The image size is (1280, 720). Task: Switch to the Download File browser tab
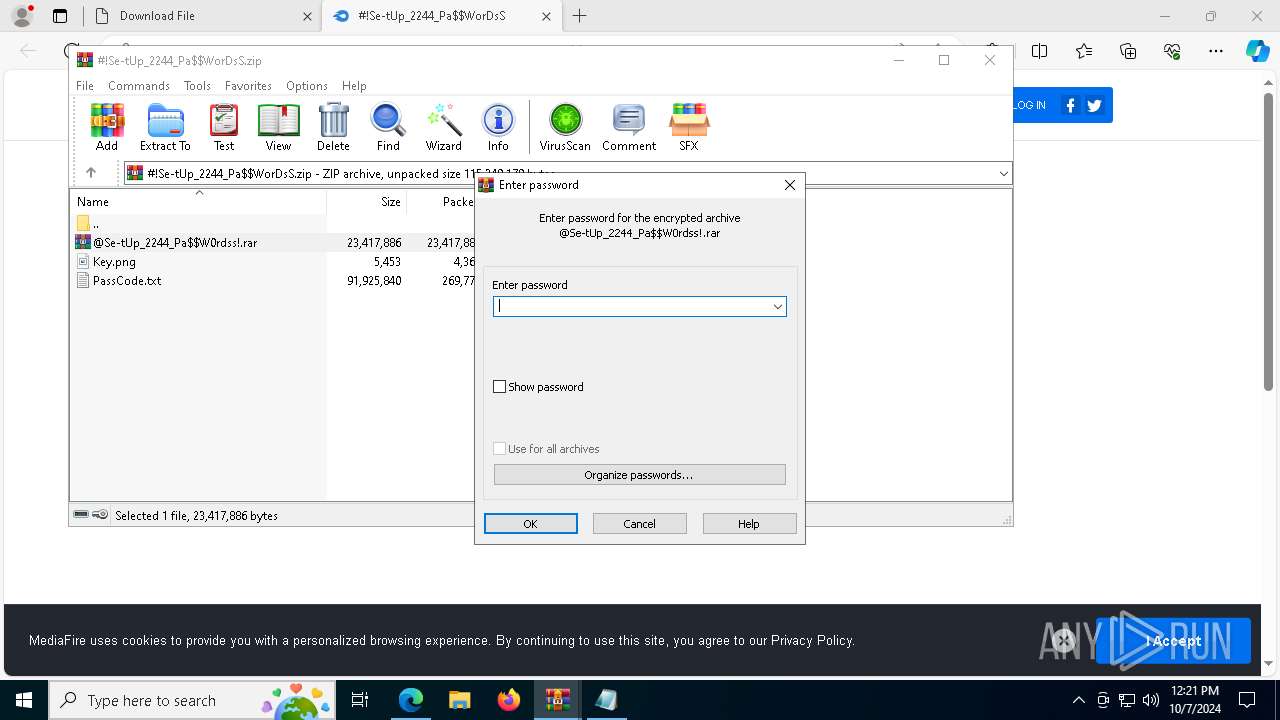(200, 16)
